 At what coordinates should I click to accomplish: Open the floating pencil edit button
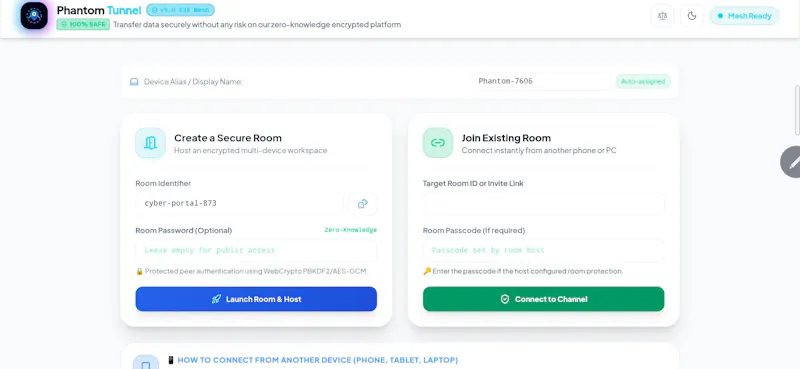point(791,162)
